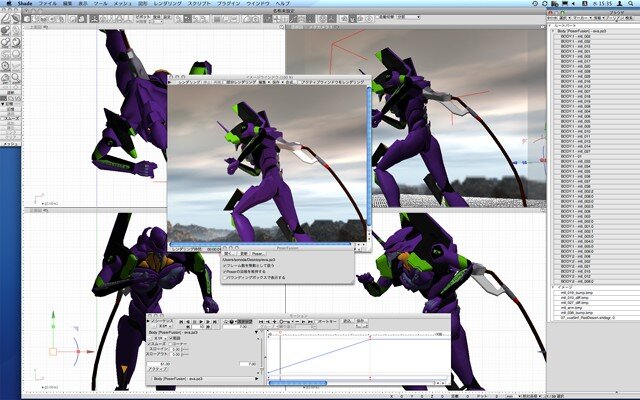Toggle Poserの法線 checkbox in PoserFusion window
This screenshot has height=400, width=640.
[x=224, y=272]
